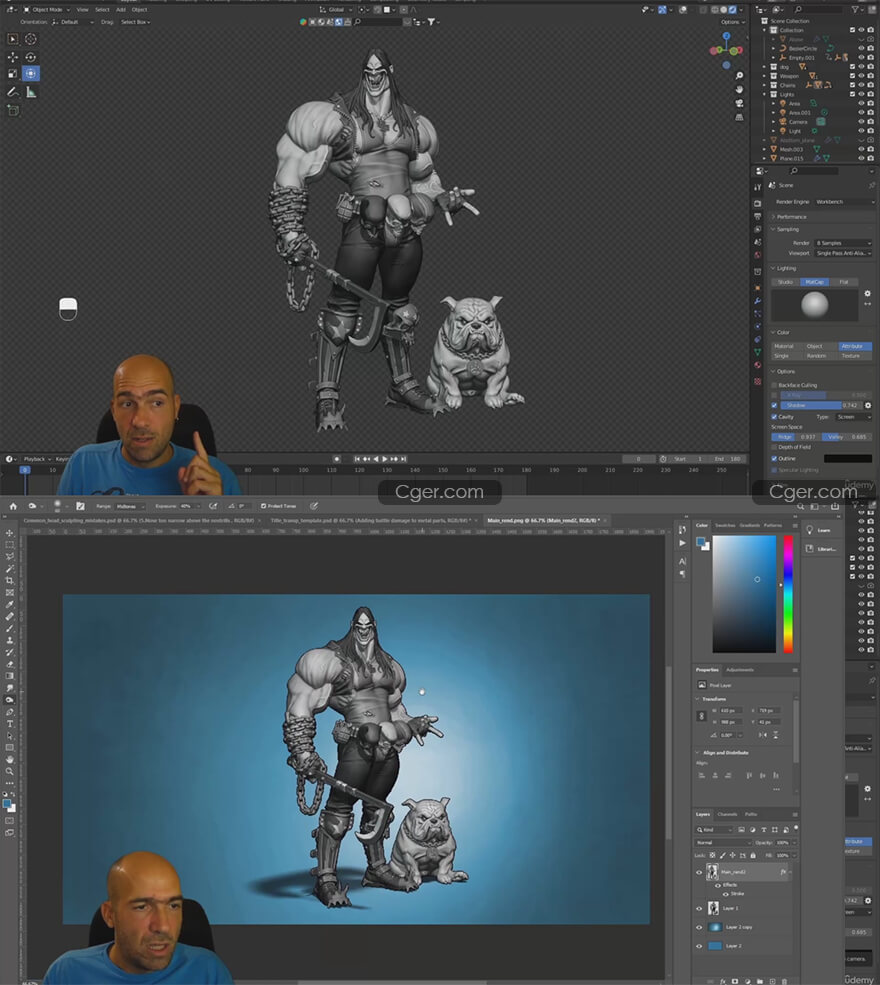Go to Photoshop Home screen icon
880x985 pixels.
(13, 506)
